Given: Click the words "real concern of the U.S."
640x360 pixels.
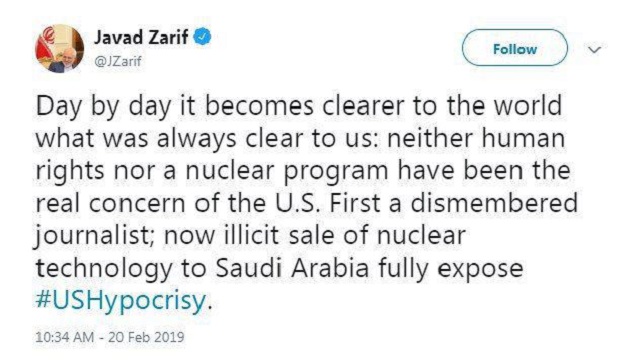Looking at the screenshot, I should [177, 203].
